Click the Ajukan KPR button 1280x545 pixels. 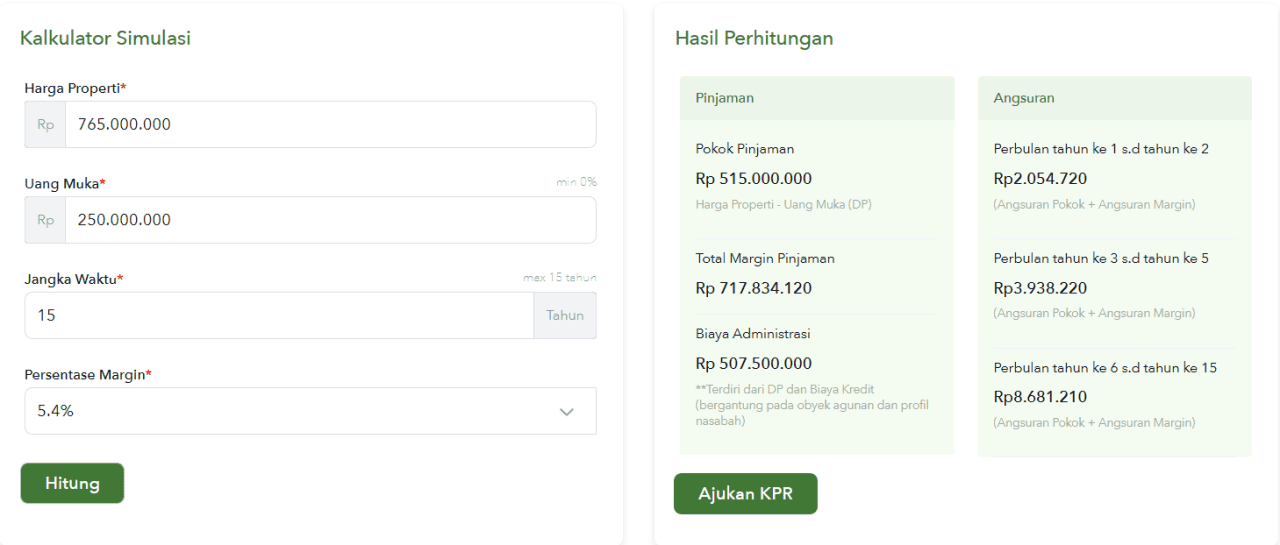[745, 494]
